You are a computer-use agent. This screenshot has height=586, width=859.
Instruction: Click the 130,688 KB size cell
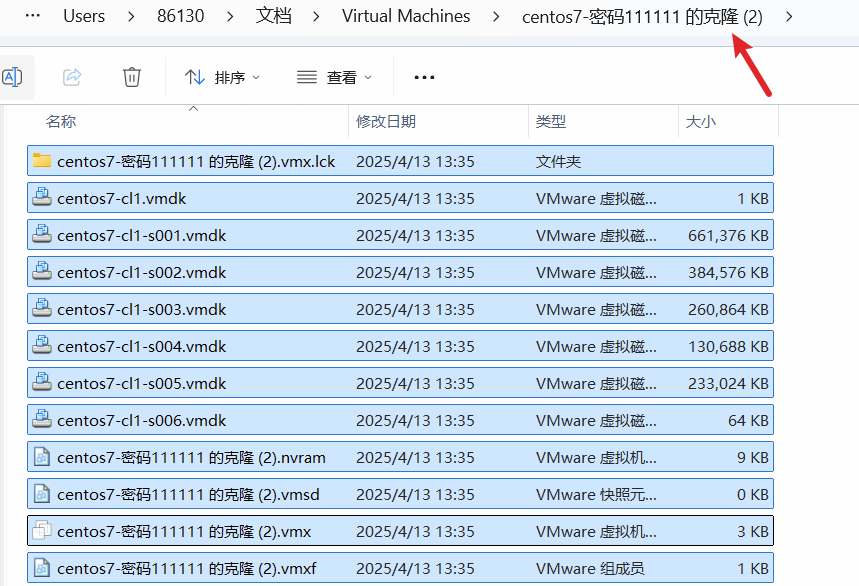[728, 346]
